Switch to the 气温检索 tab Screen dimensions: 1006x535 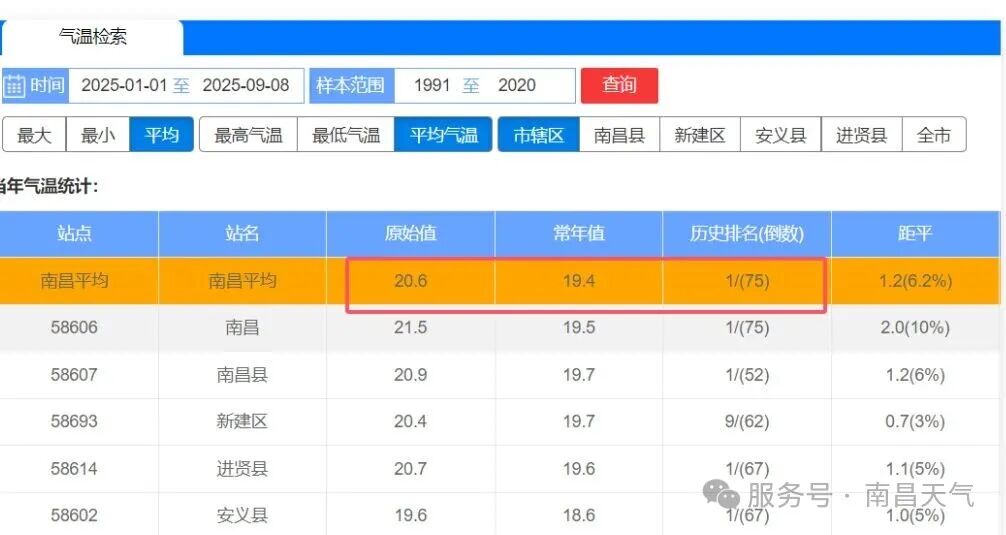point(93,37)
